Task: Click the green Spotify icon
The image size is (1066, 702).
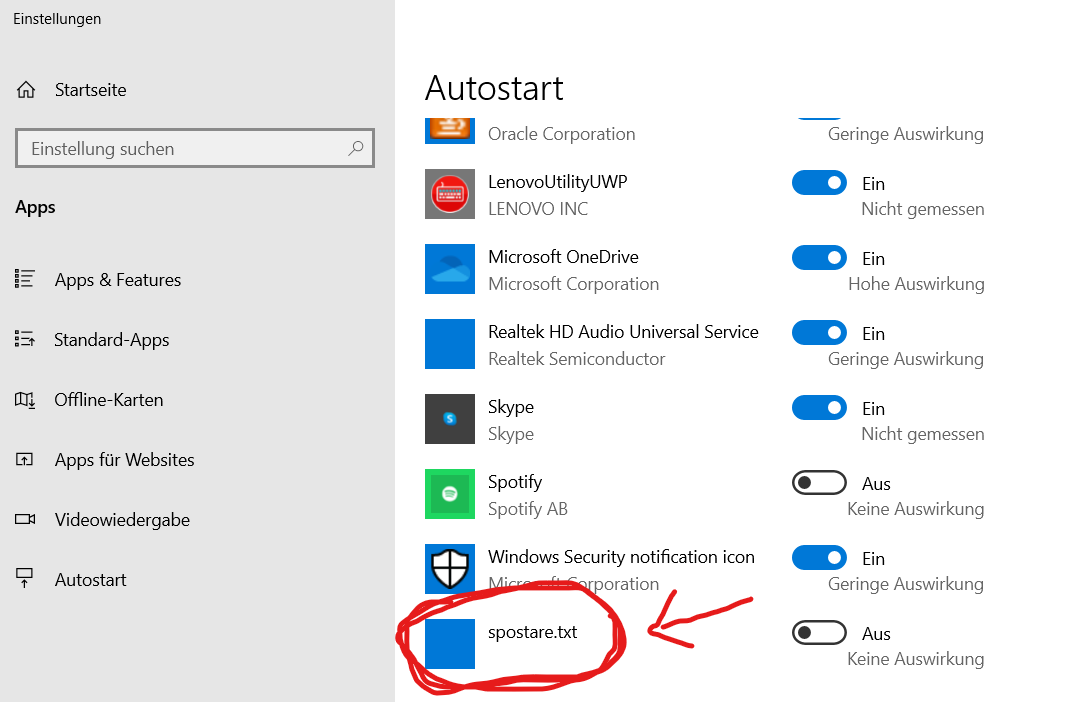Action: tap(450, 494)
